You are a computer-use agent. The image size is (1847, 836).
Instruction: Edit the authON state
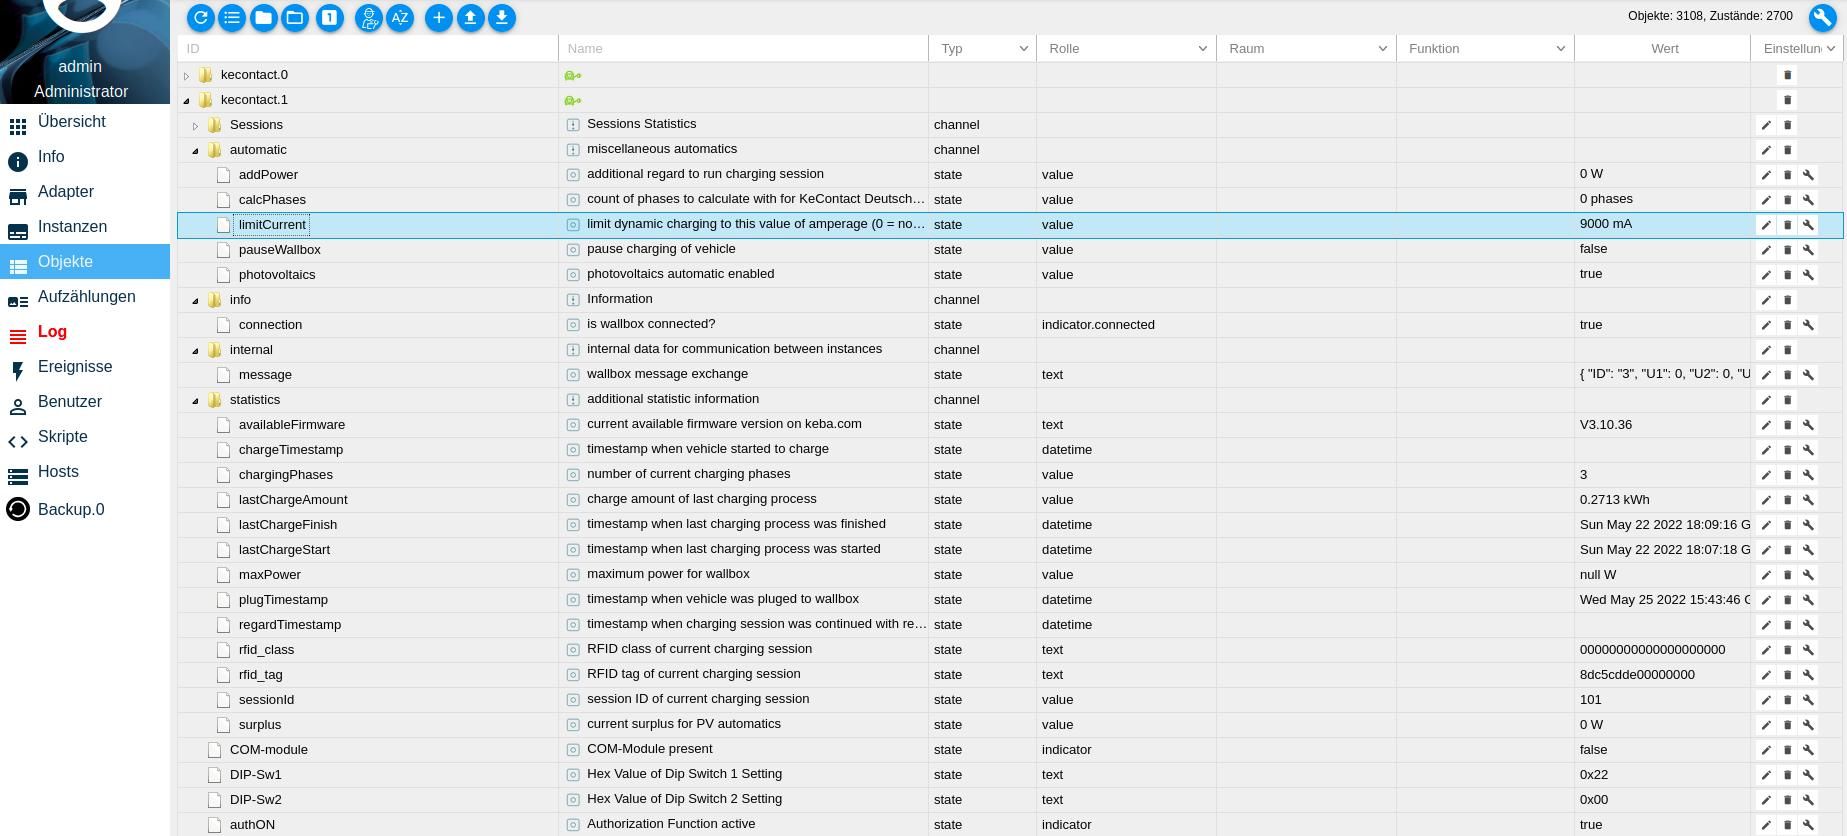point(1766,825)
